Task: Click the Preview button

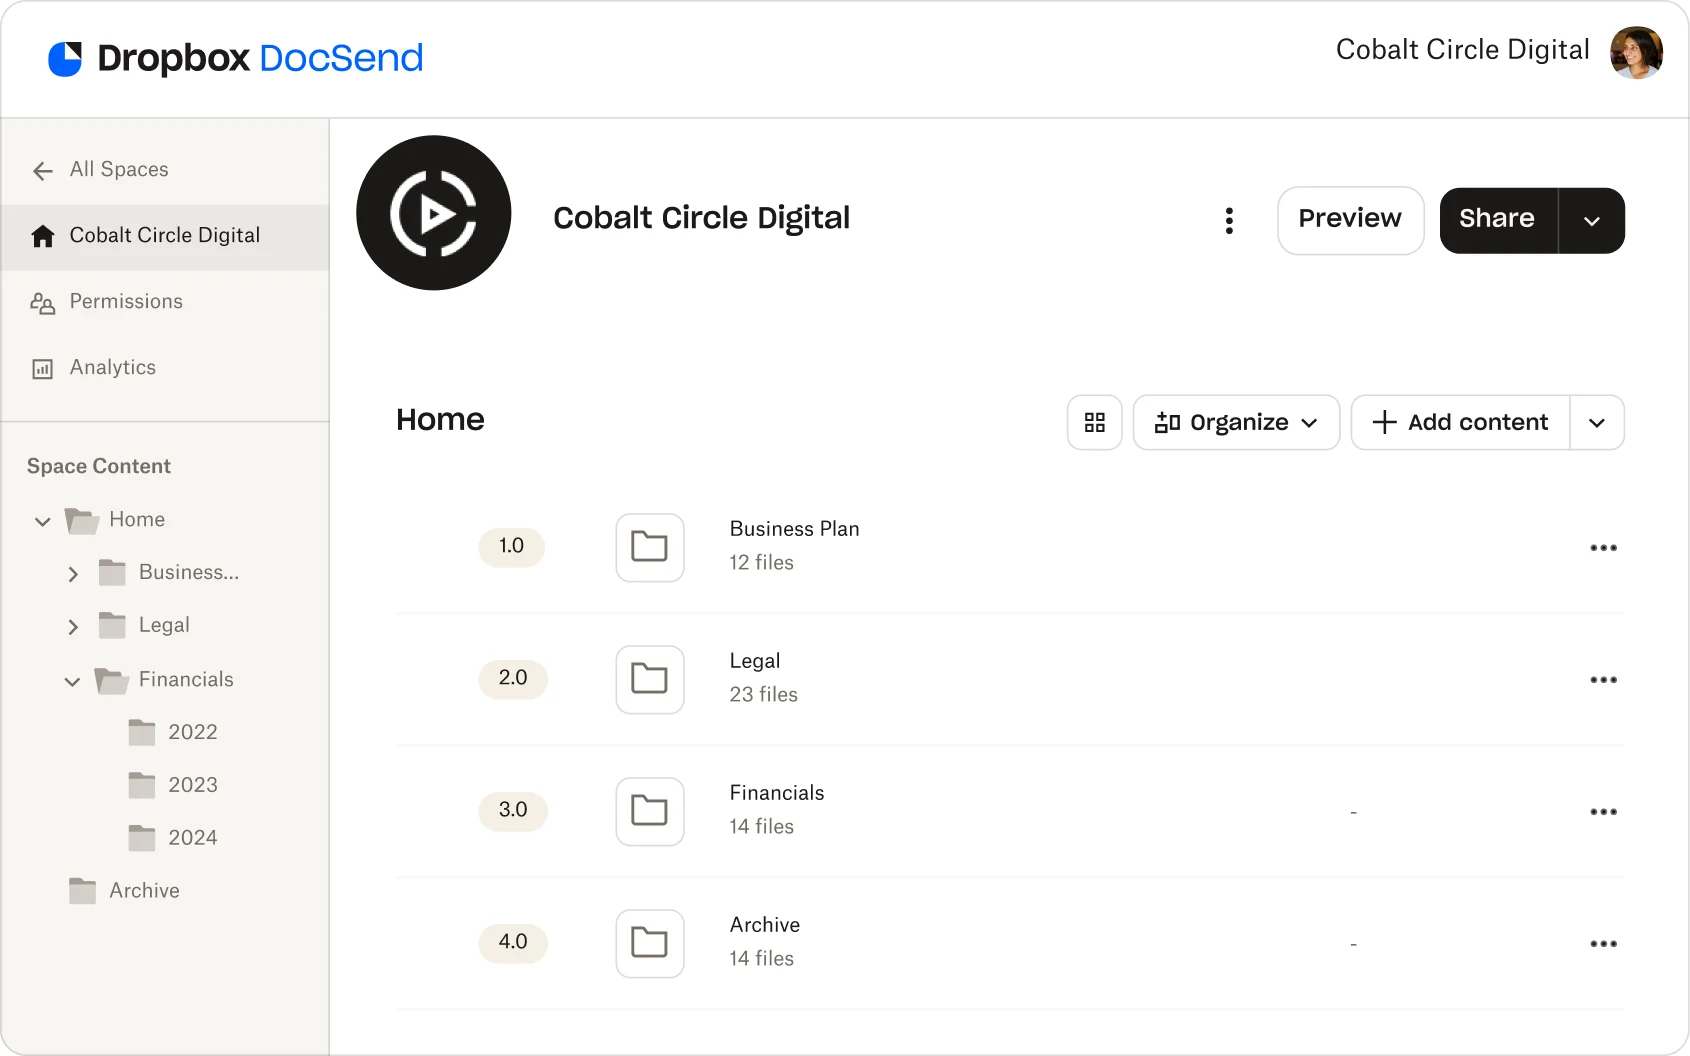Action: coord(1350,221)
